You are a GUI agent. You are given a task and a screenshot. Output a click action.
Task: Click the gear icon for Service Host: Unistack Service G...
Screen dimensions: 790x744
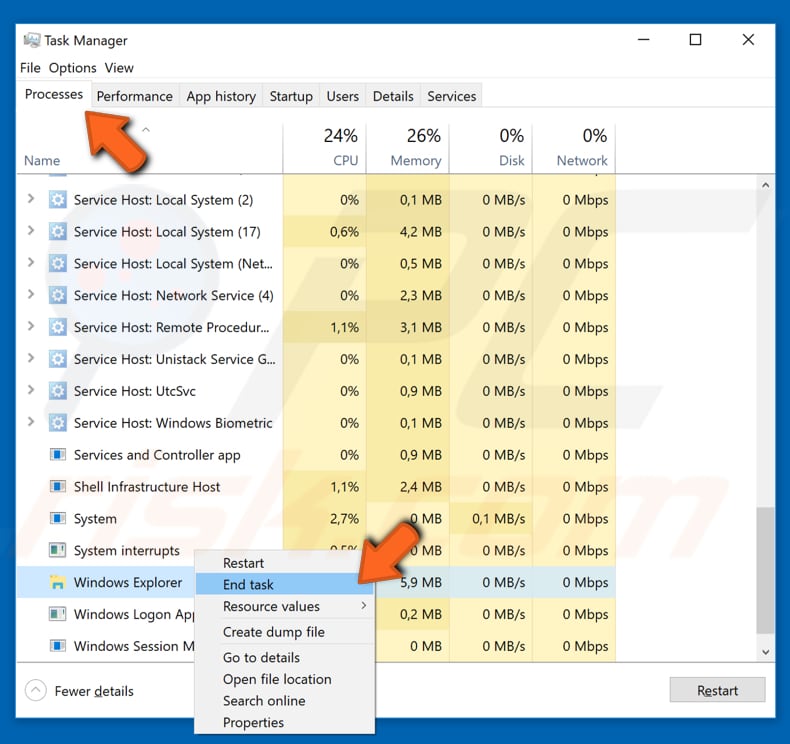tap(57, 359)
